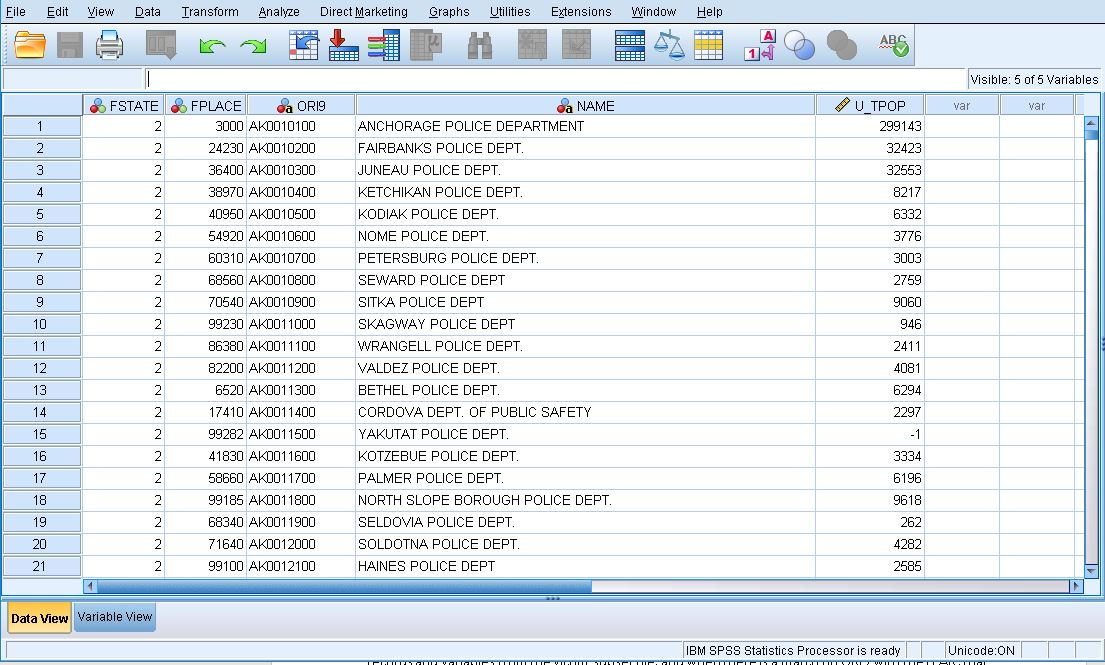Click the Print icon in toolbar
Screen dimensions: 1105x665
109,45
